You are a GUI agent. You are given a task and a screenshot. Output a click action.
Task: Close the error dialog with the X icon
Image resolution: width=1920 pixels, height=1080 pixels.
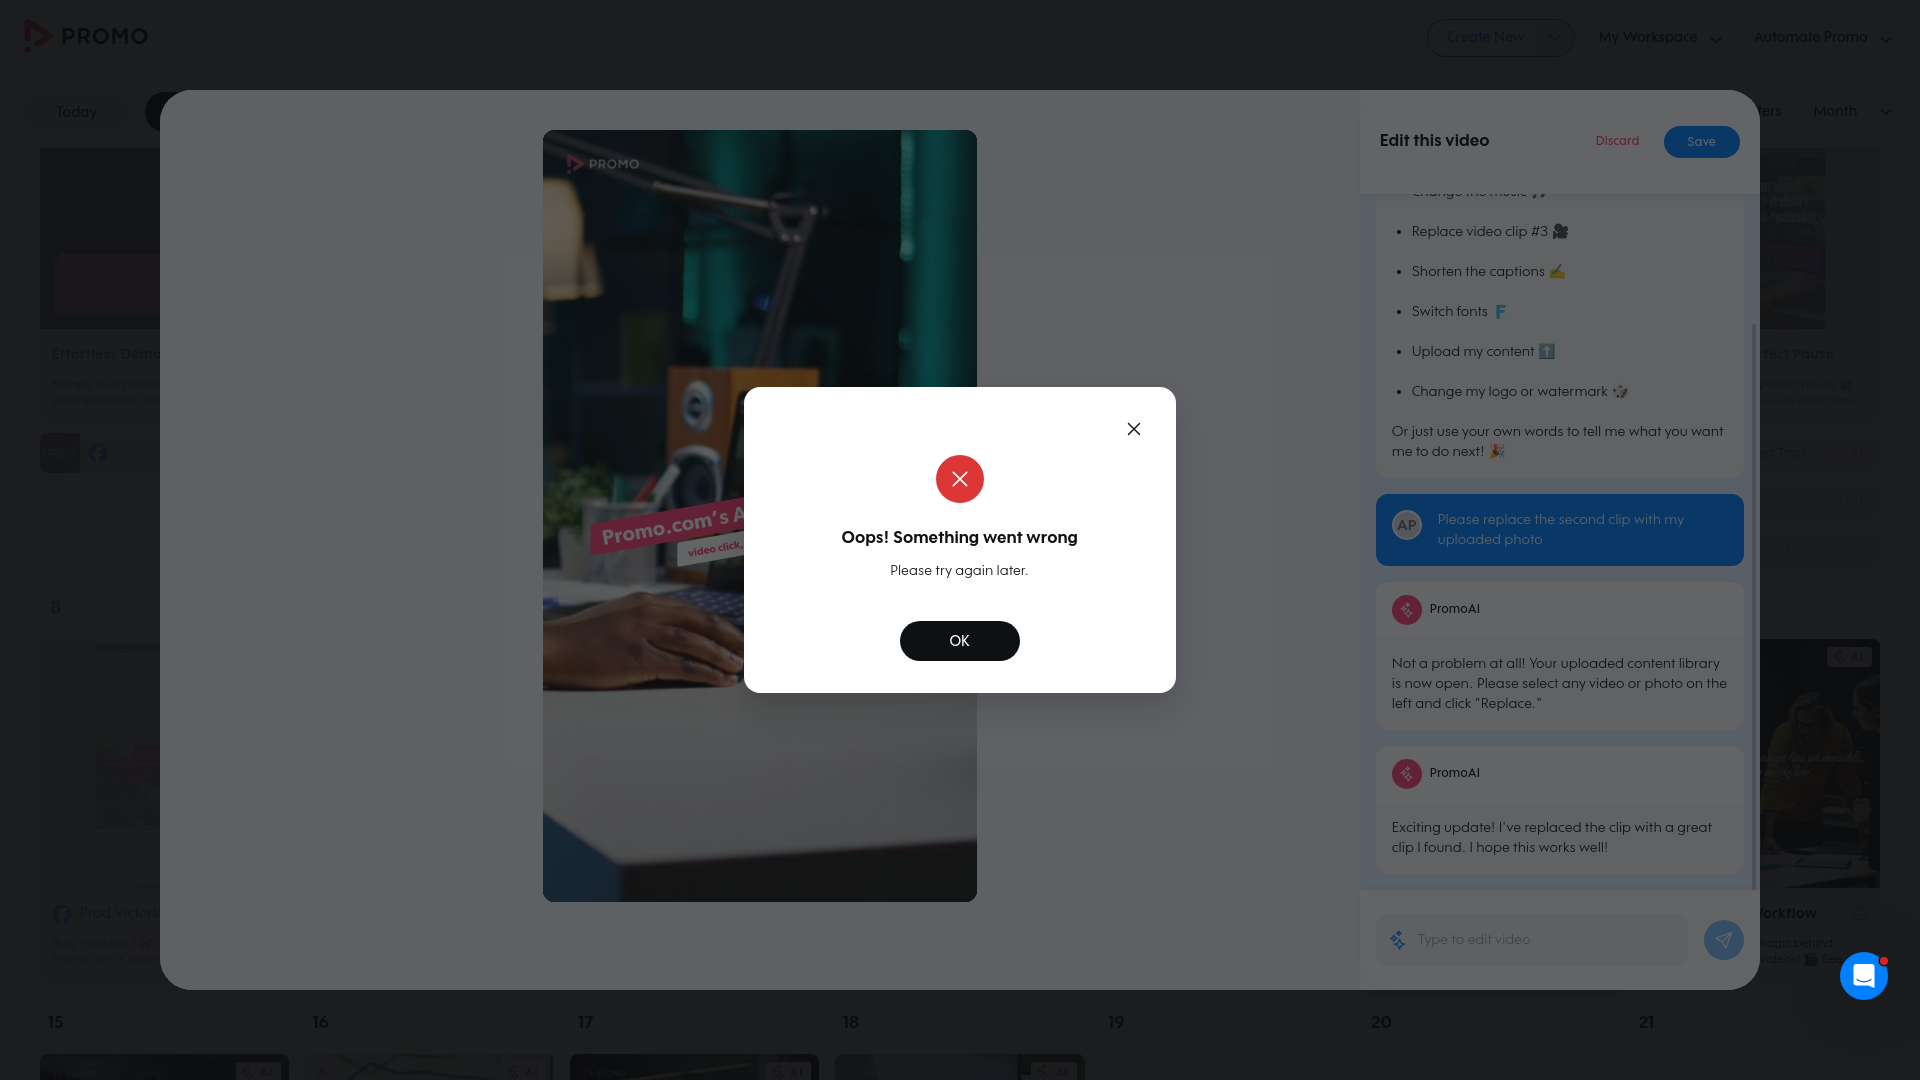pos(1133,429)
